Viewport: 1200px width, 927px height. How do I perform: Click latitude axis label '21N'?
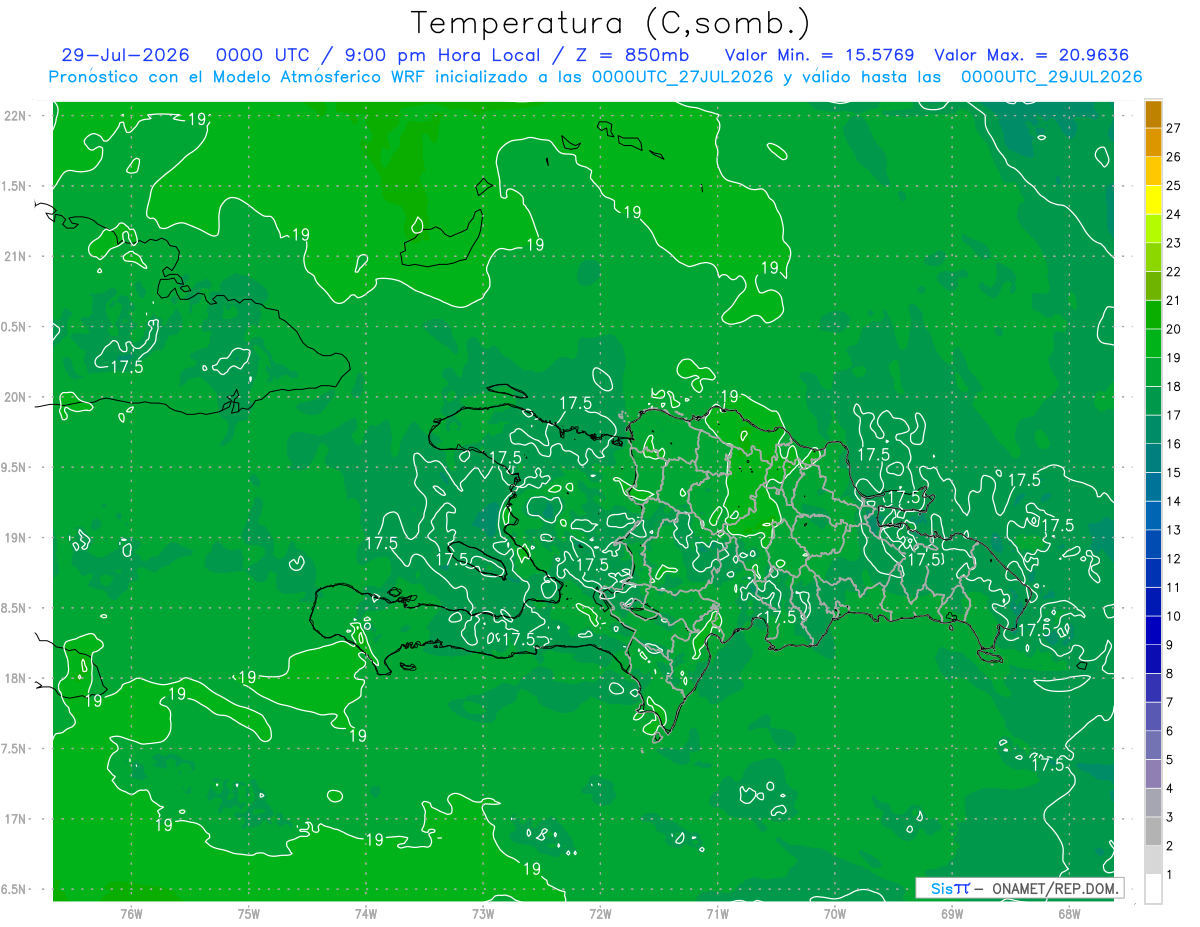[x=15, y=256]
